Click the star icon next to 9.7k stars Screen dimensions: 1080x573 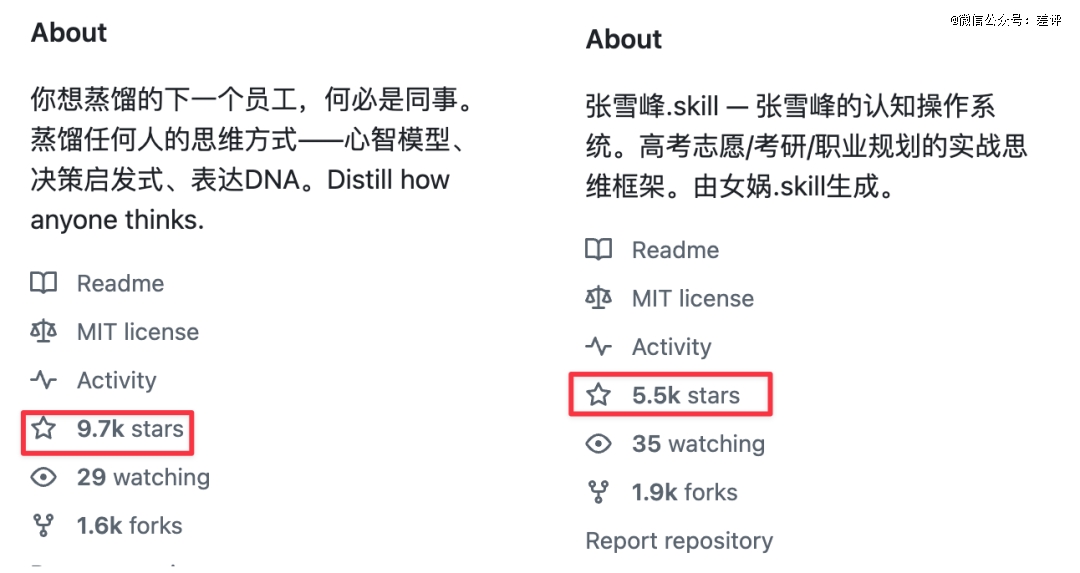click(x=43, y=430)
